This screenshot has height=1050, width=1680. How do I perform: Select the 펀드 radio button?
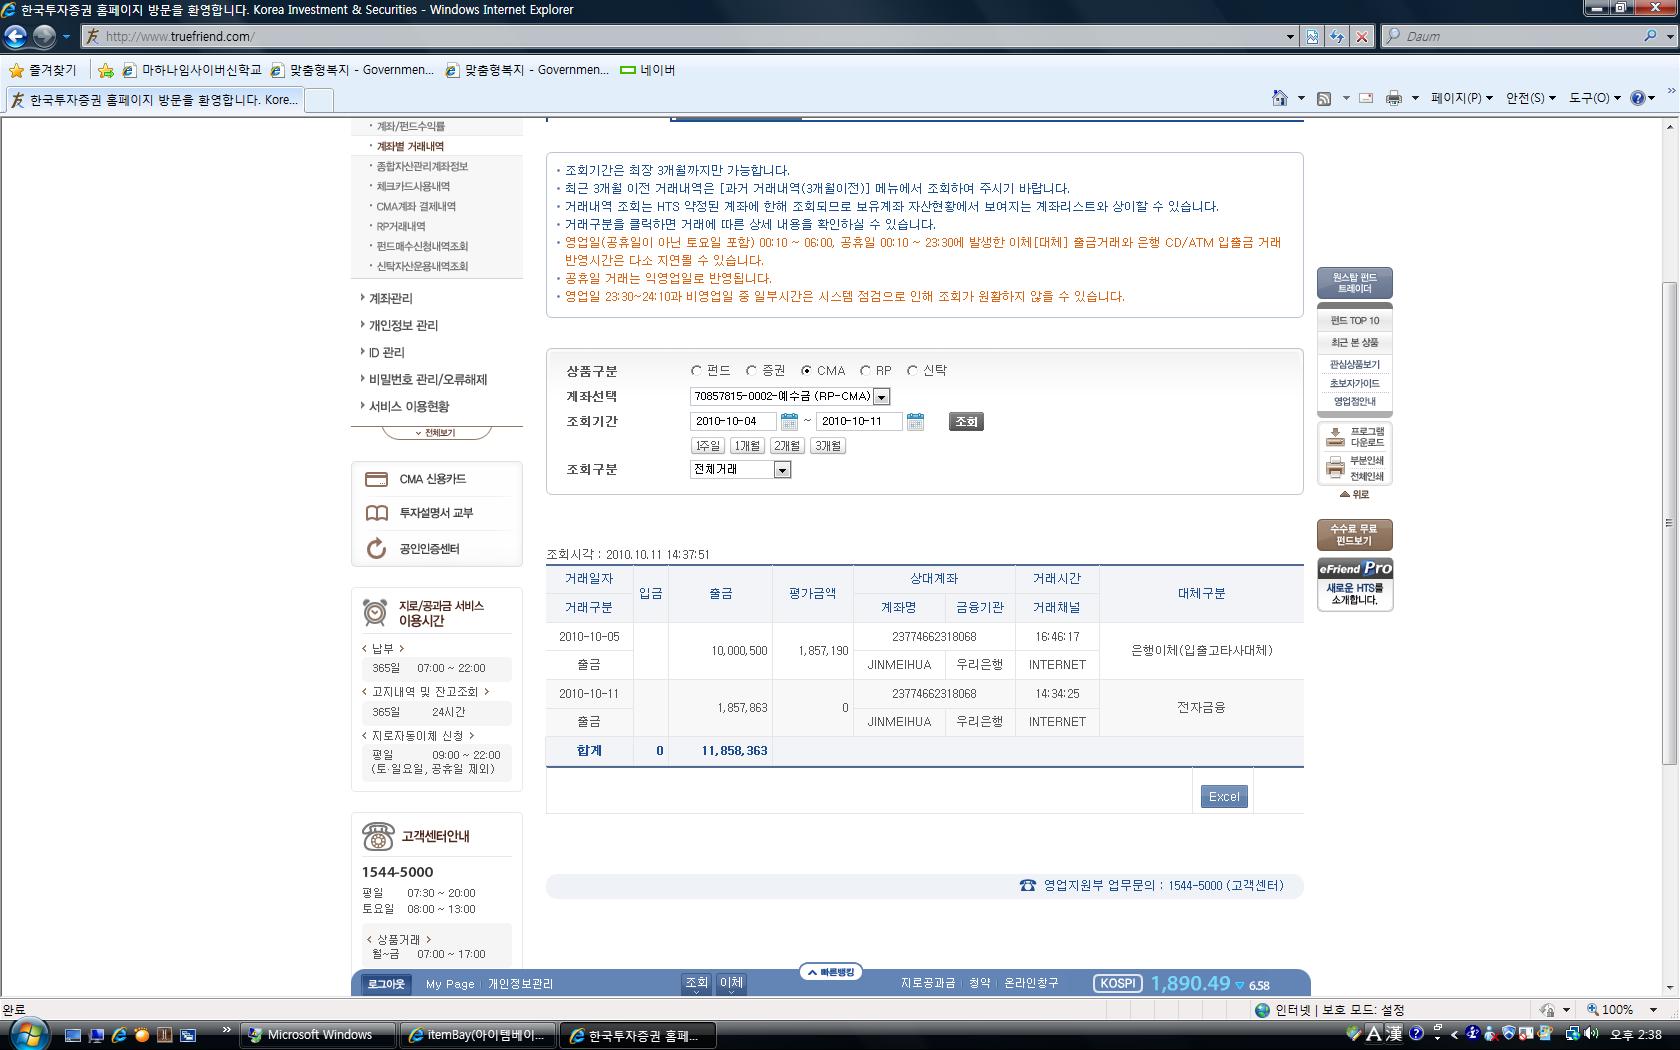[697, 371]
